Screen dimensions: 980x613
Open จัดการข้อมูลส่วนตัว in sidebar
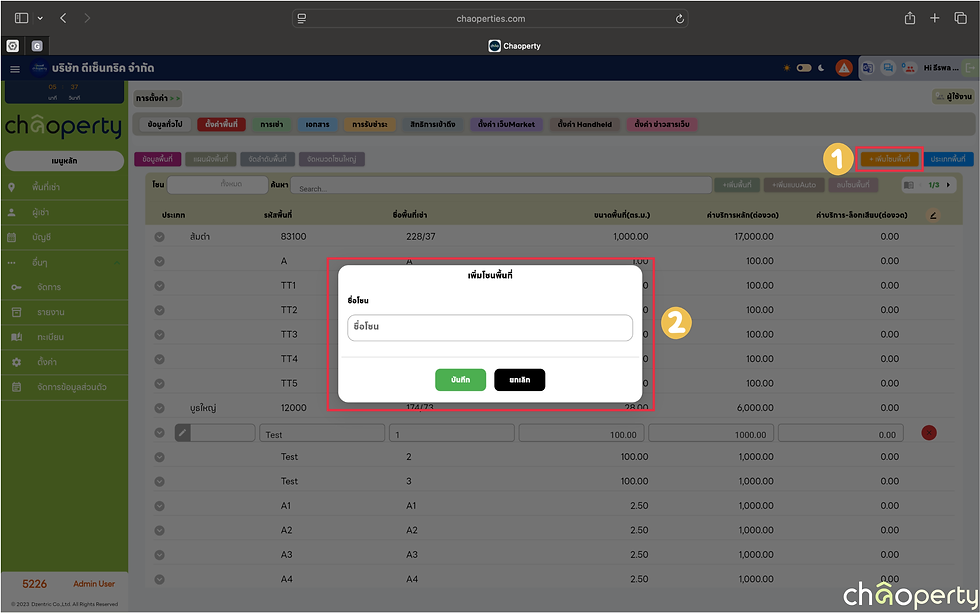tap(72, 387)
